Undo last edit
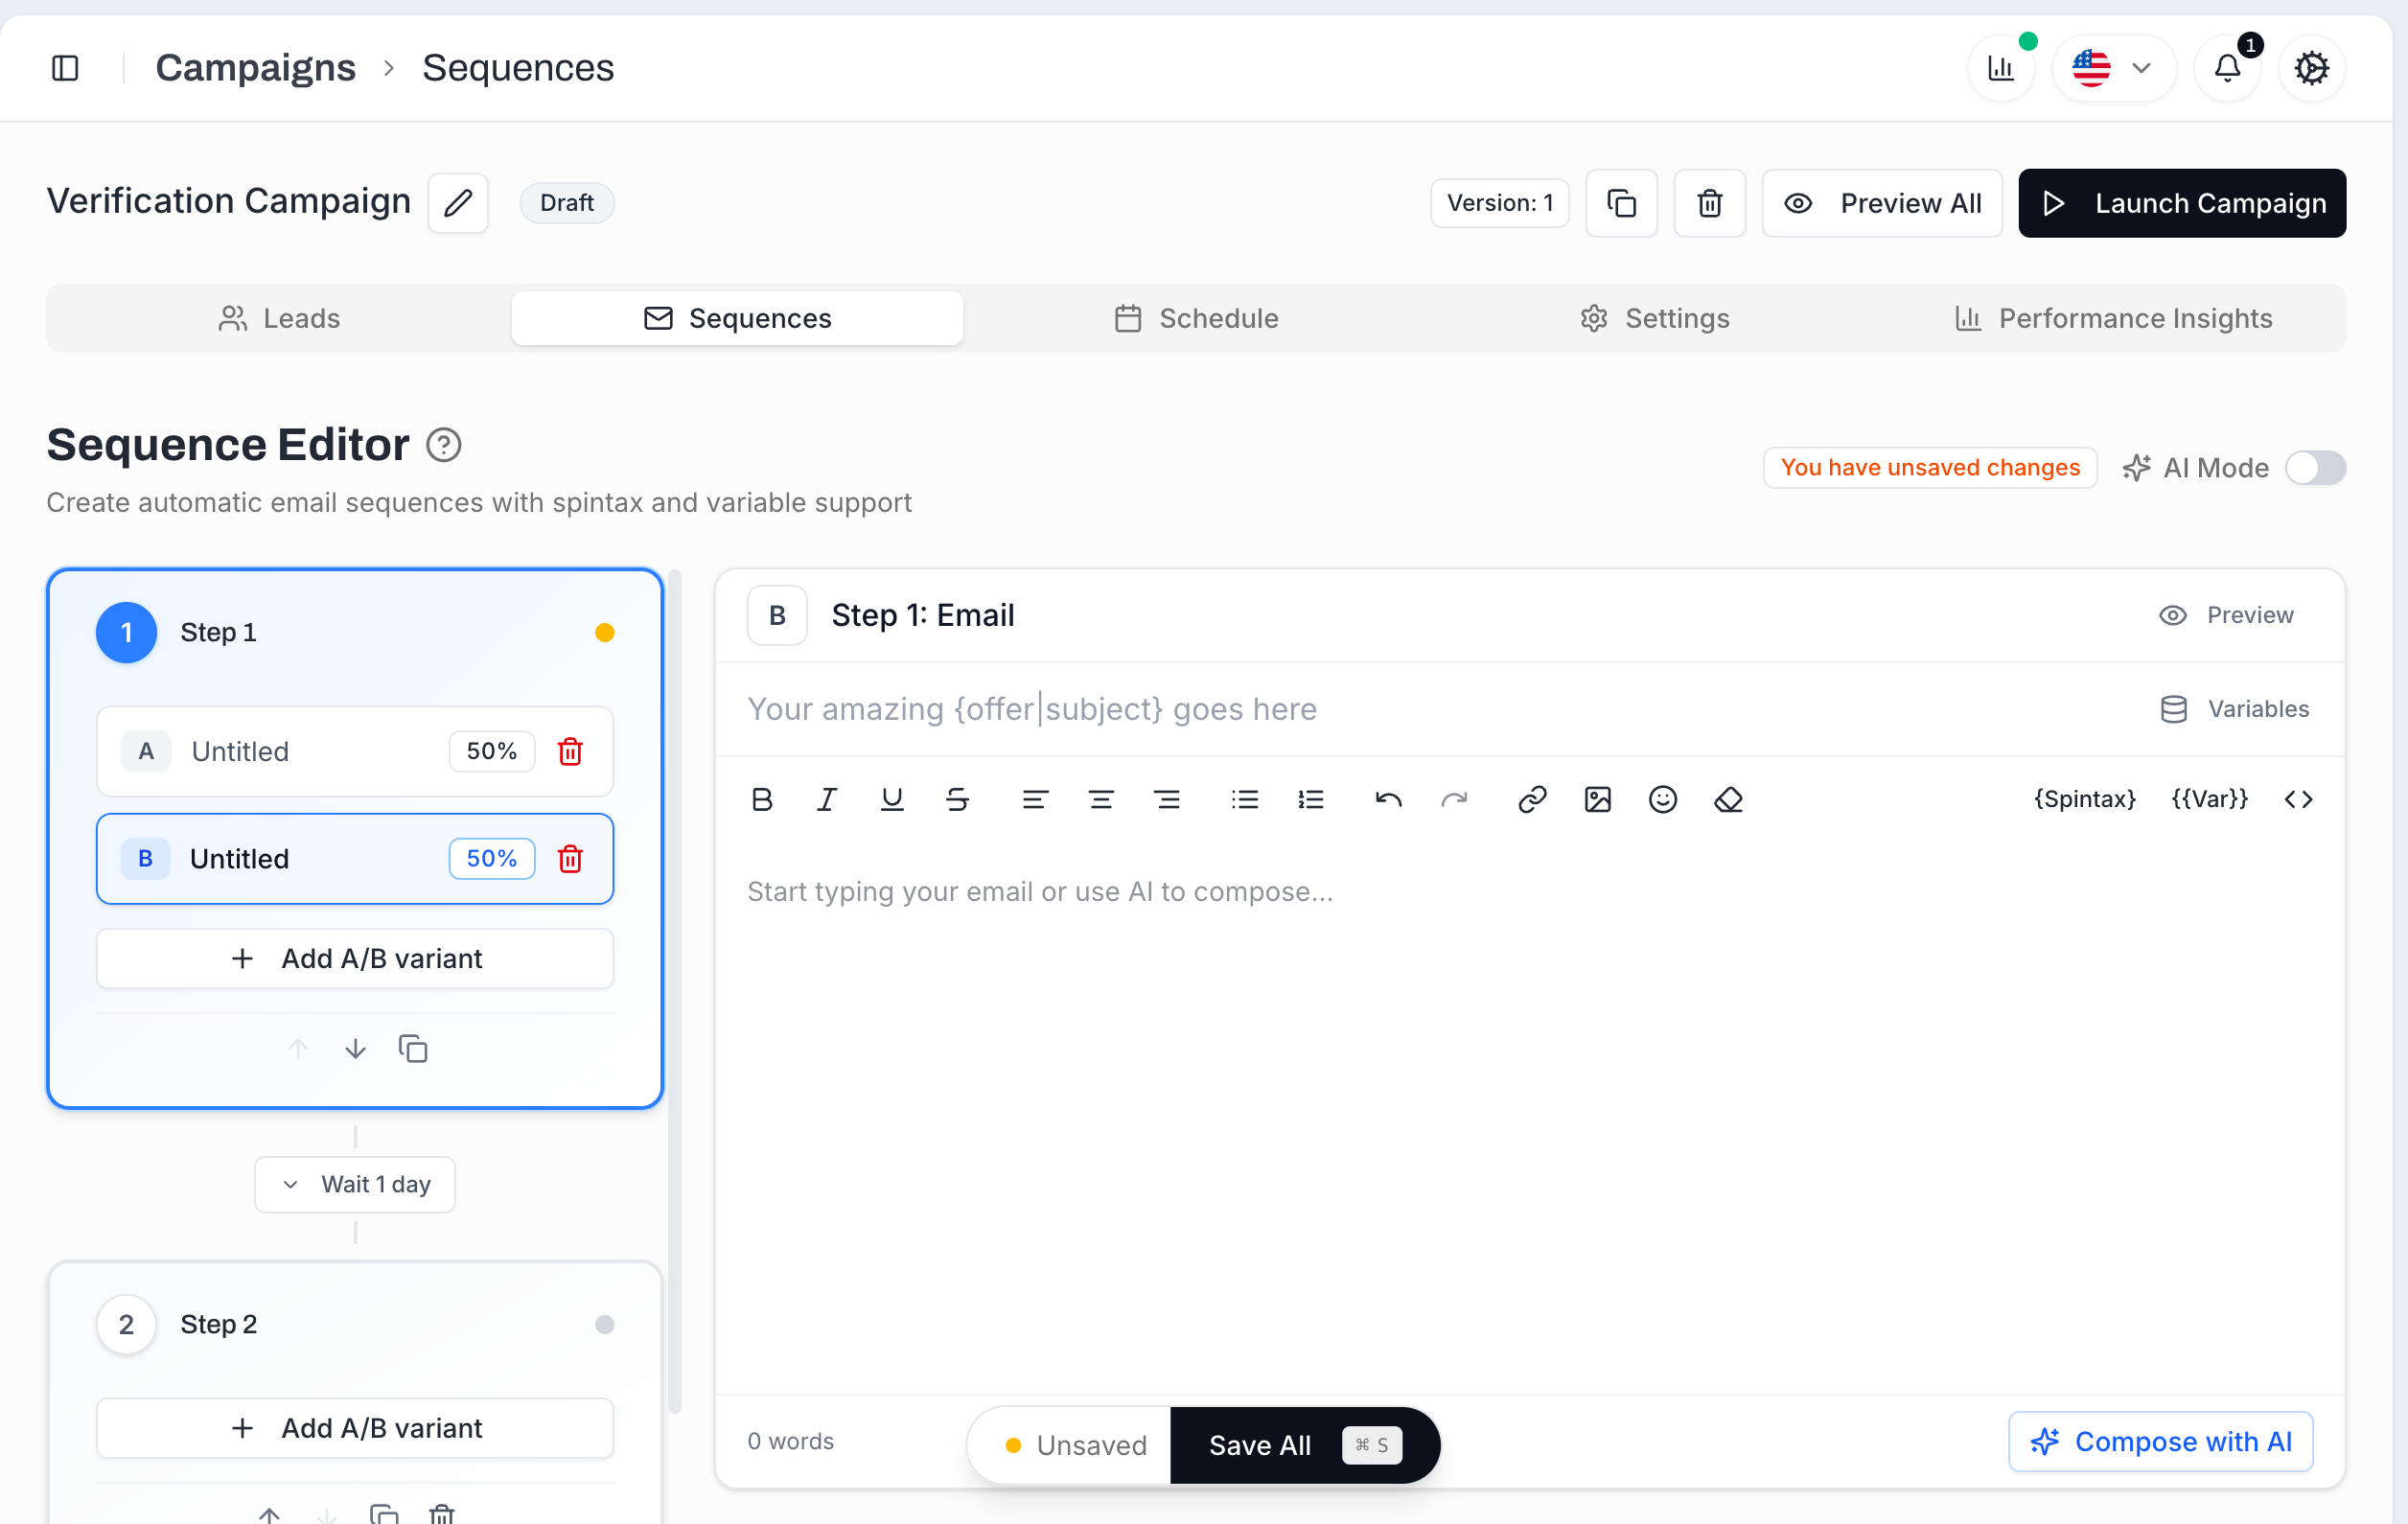 1389,799
